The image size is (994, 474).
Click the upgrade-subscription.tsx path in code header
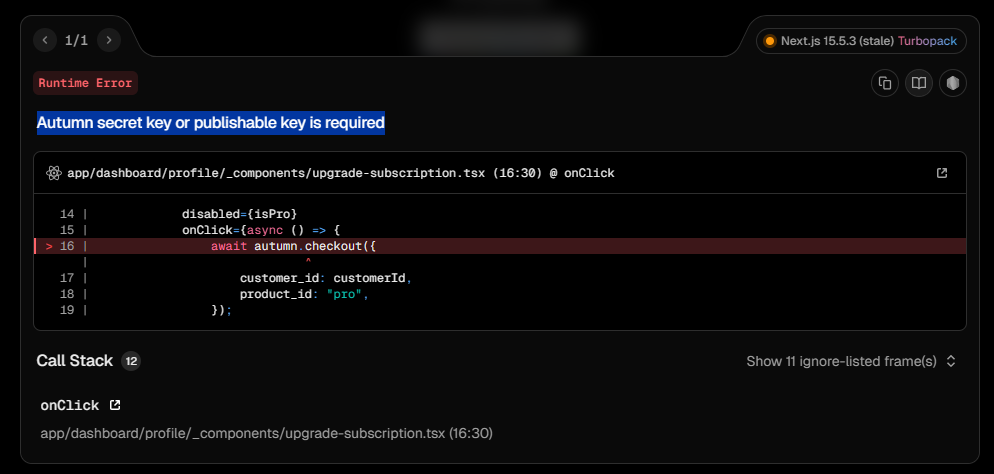275,173
